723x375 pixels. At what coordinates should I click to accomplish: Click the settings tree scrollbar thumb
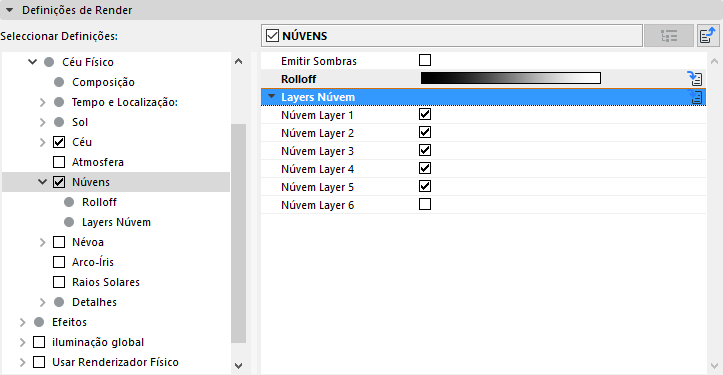pyautogui.click(x=238, y=233)
